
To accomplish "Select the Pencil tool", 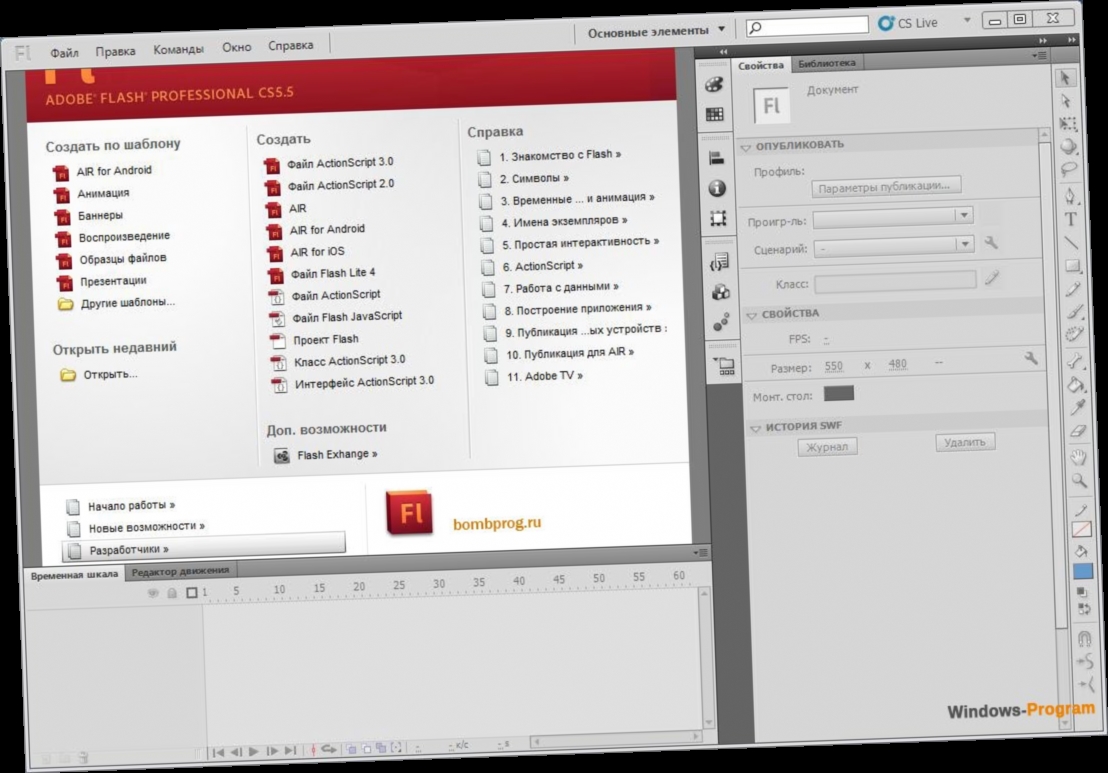I will coord(1073,288).
